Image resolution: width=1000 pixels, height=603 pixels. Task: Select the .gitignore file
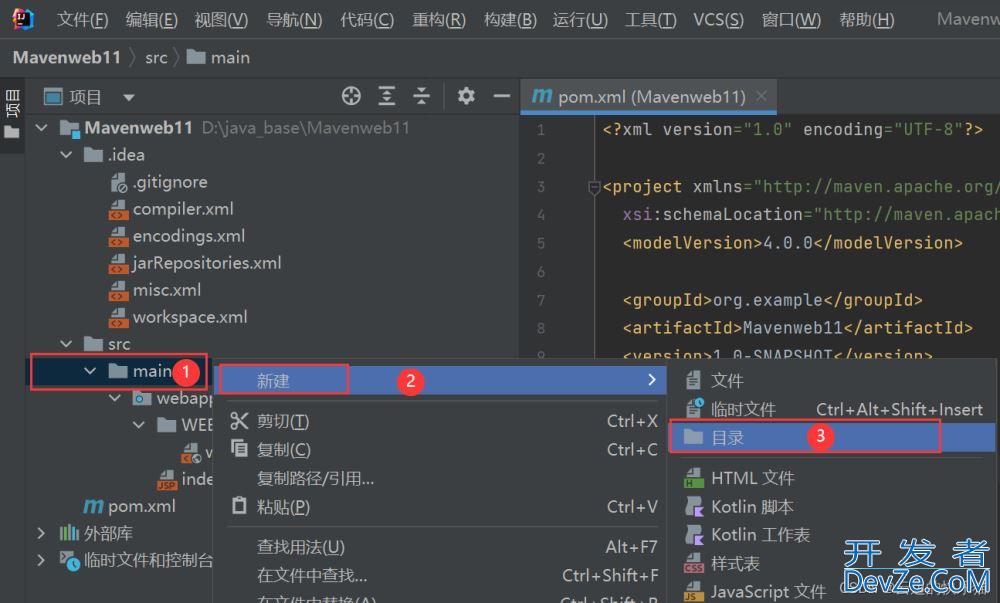159,182
